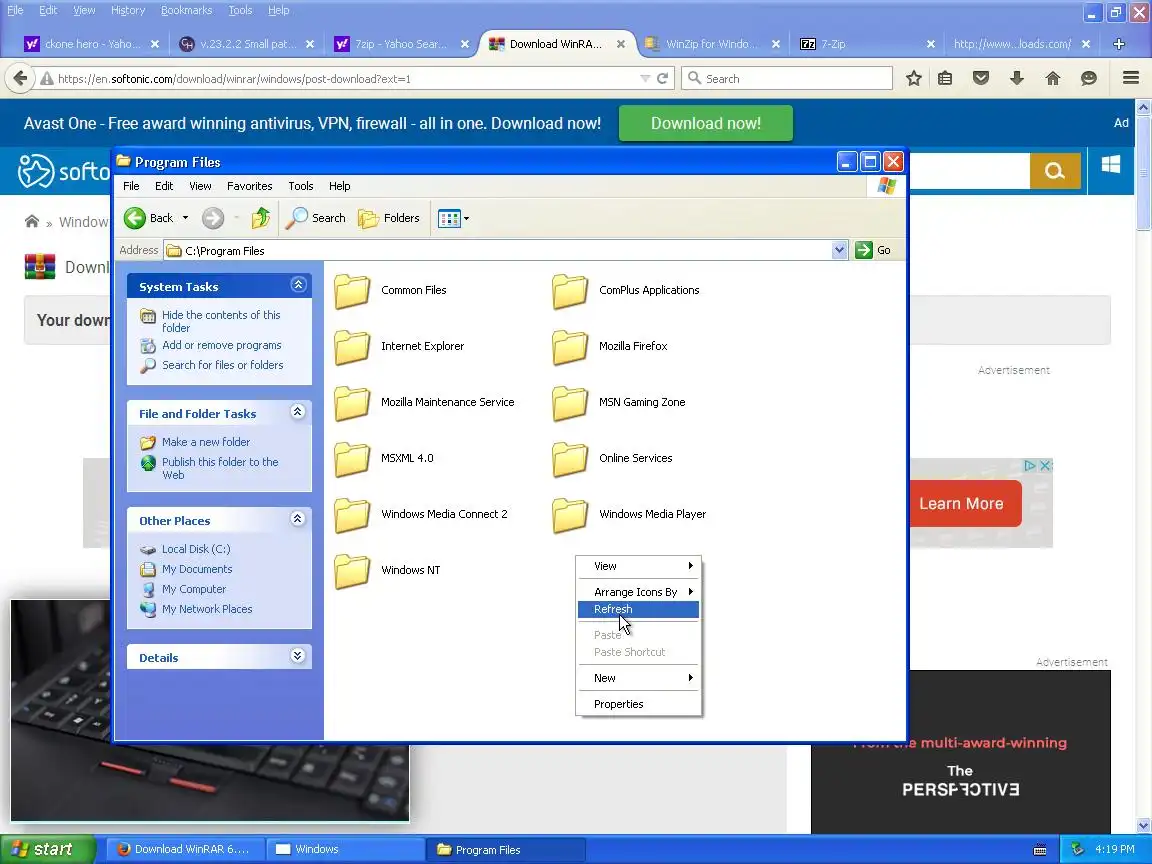Image resolution: width=1152 pixels, height=864 pixels.
Task: Select the ComPlus Applications folder icon
Action: click(570, 291)
